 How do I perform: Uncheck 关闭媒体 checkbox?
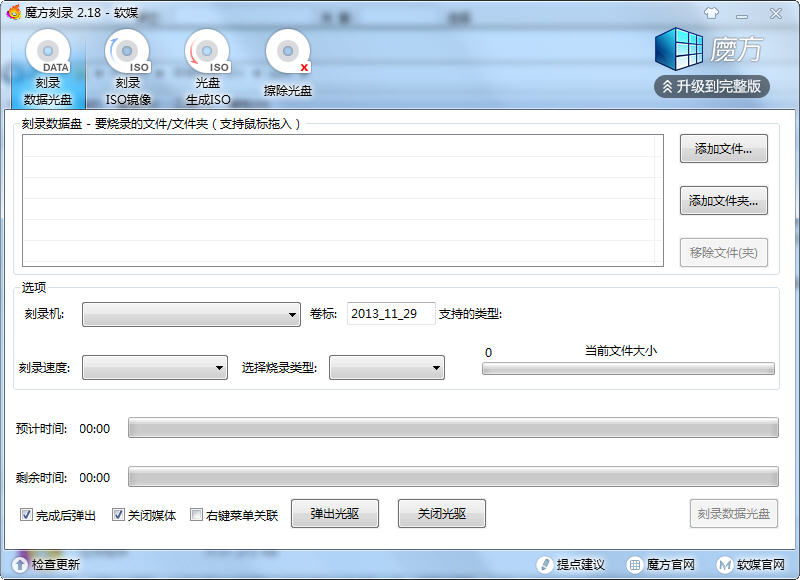tap(118, 514)
